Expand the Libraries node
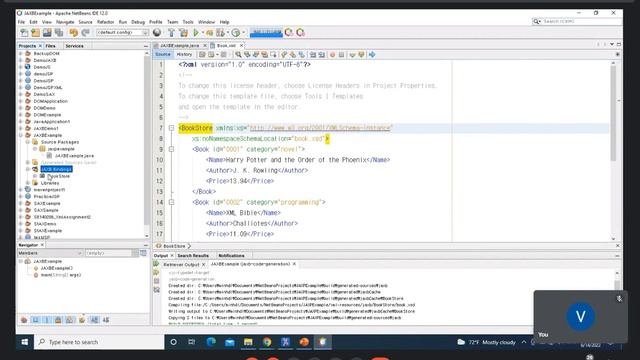The width and height of the screenshot is (640, 360). 28,183
